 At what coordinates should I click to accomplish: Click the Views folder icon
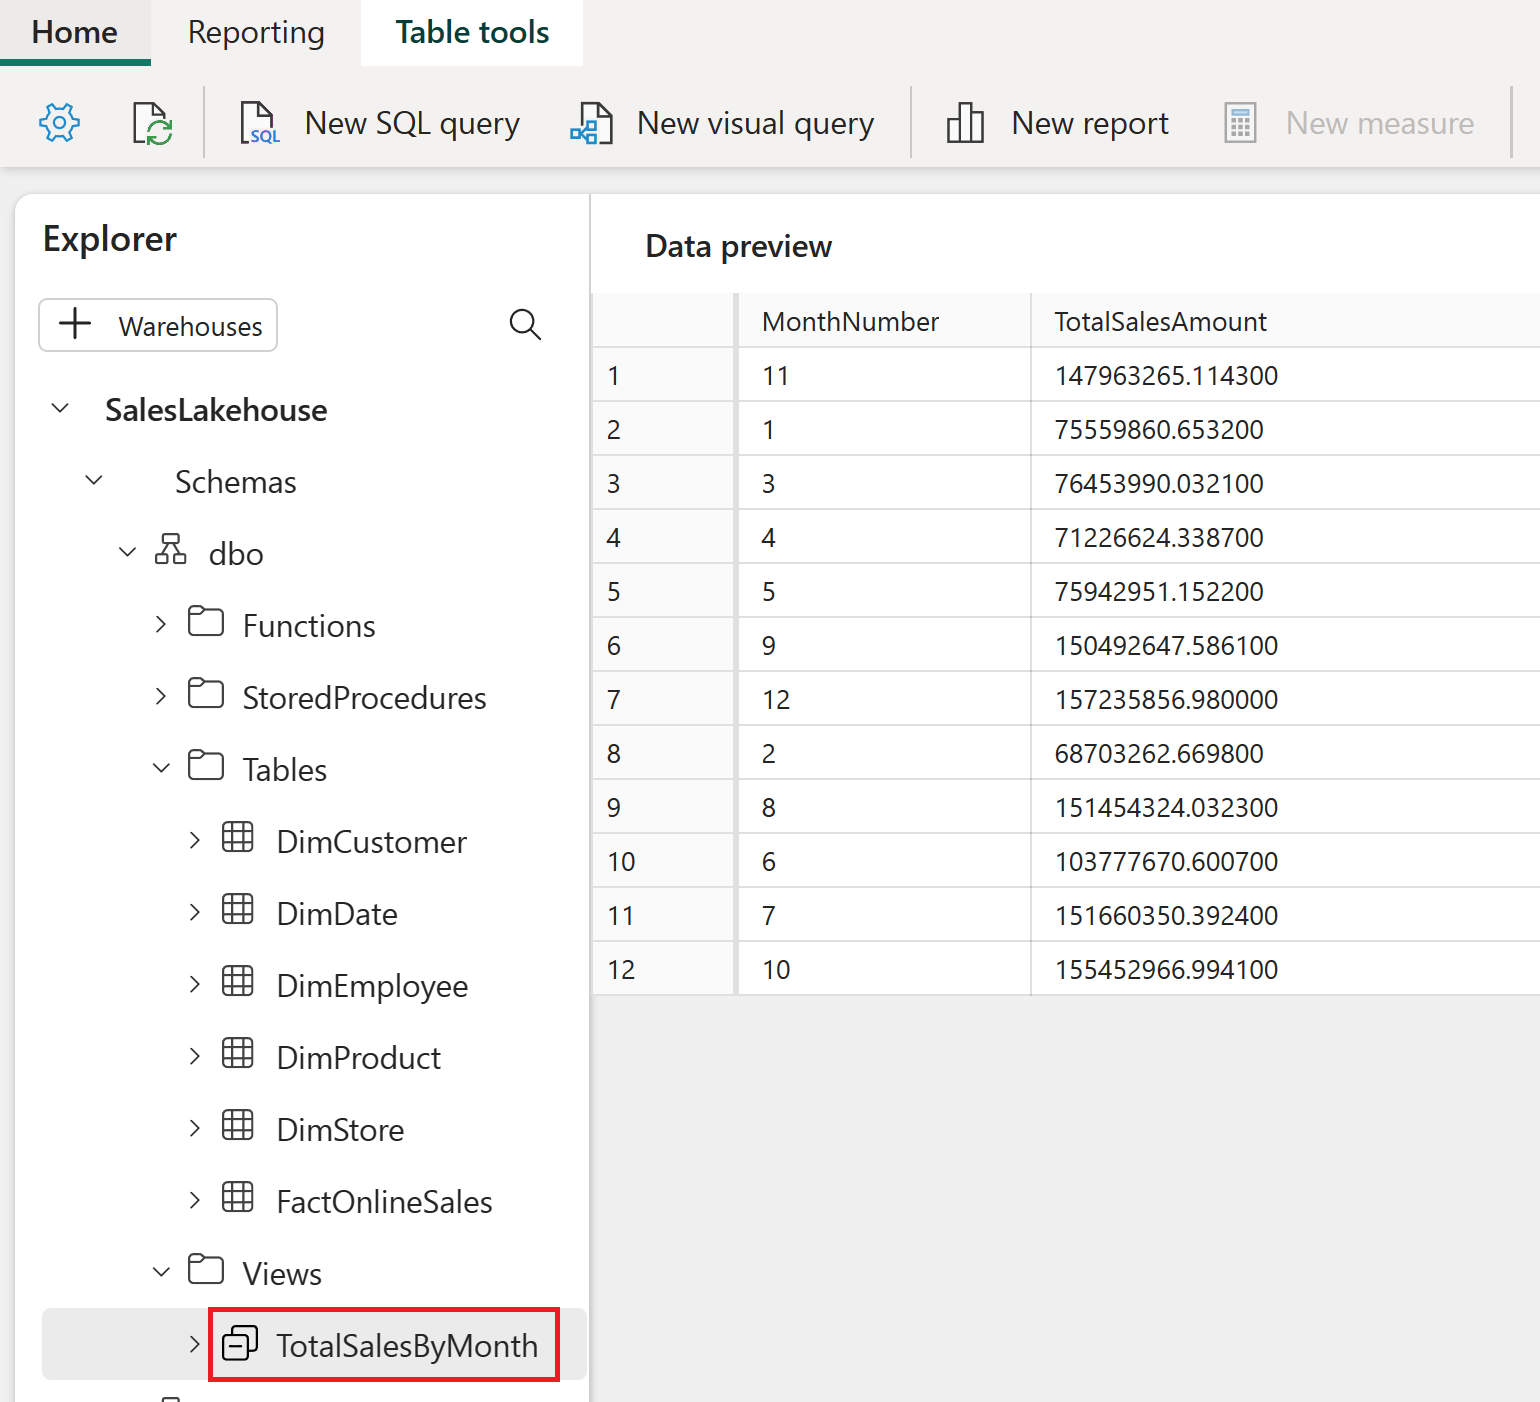(206, 1269)
